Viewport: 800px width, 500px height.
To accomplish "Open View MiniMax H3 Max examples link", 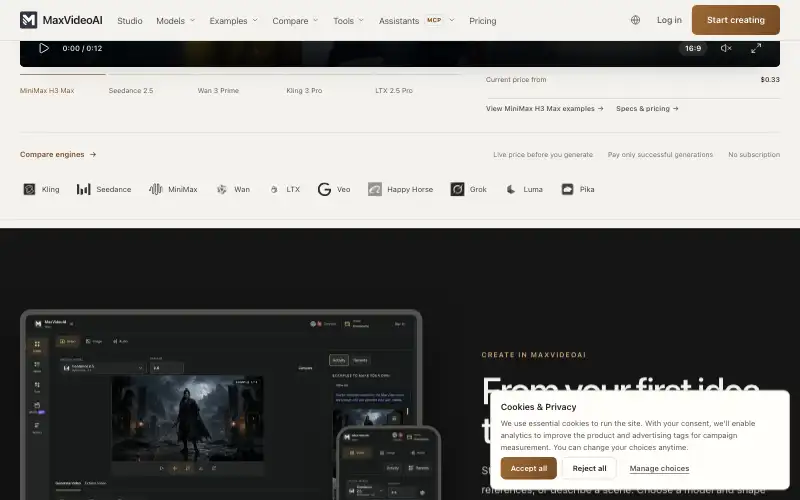I will (544, 108).
